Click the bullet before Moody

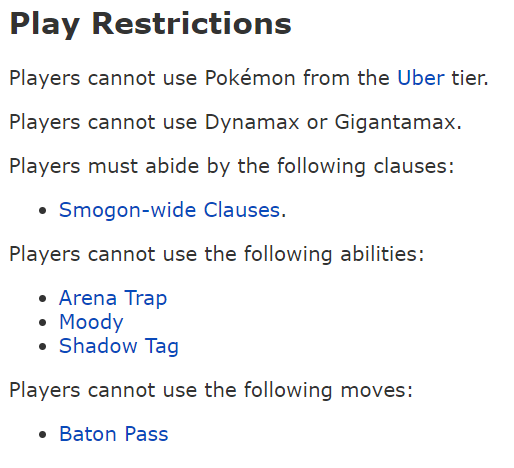point(42,323)
